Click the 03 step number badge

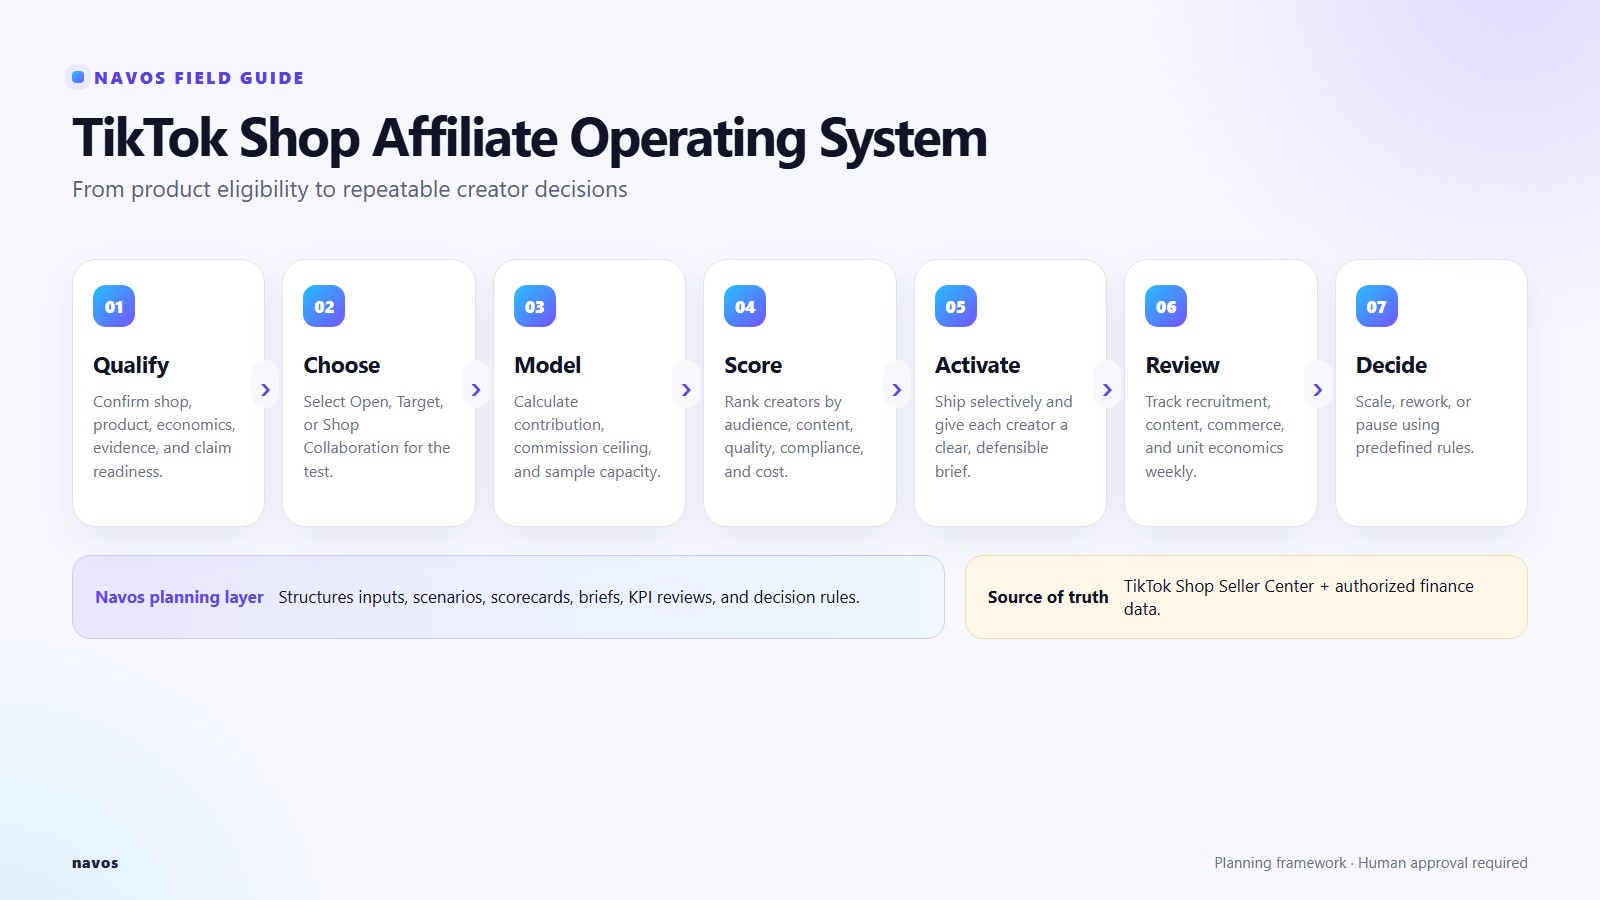click(x=535, y=307)
